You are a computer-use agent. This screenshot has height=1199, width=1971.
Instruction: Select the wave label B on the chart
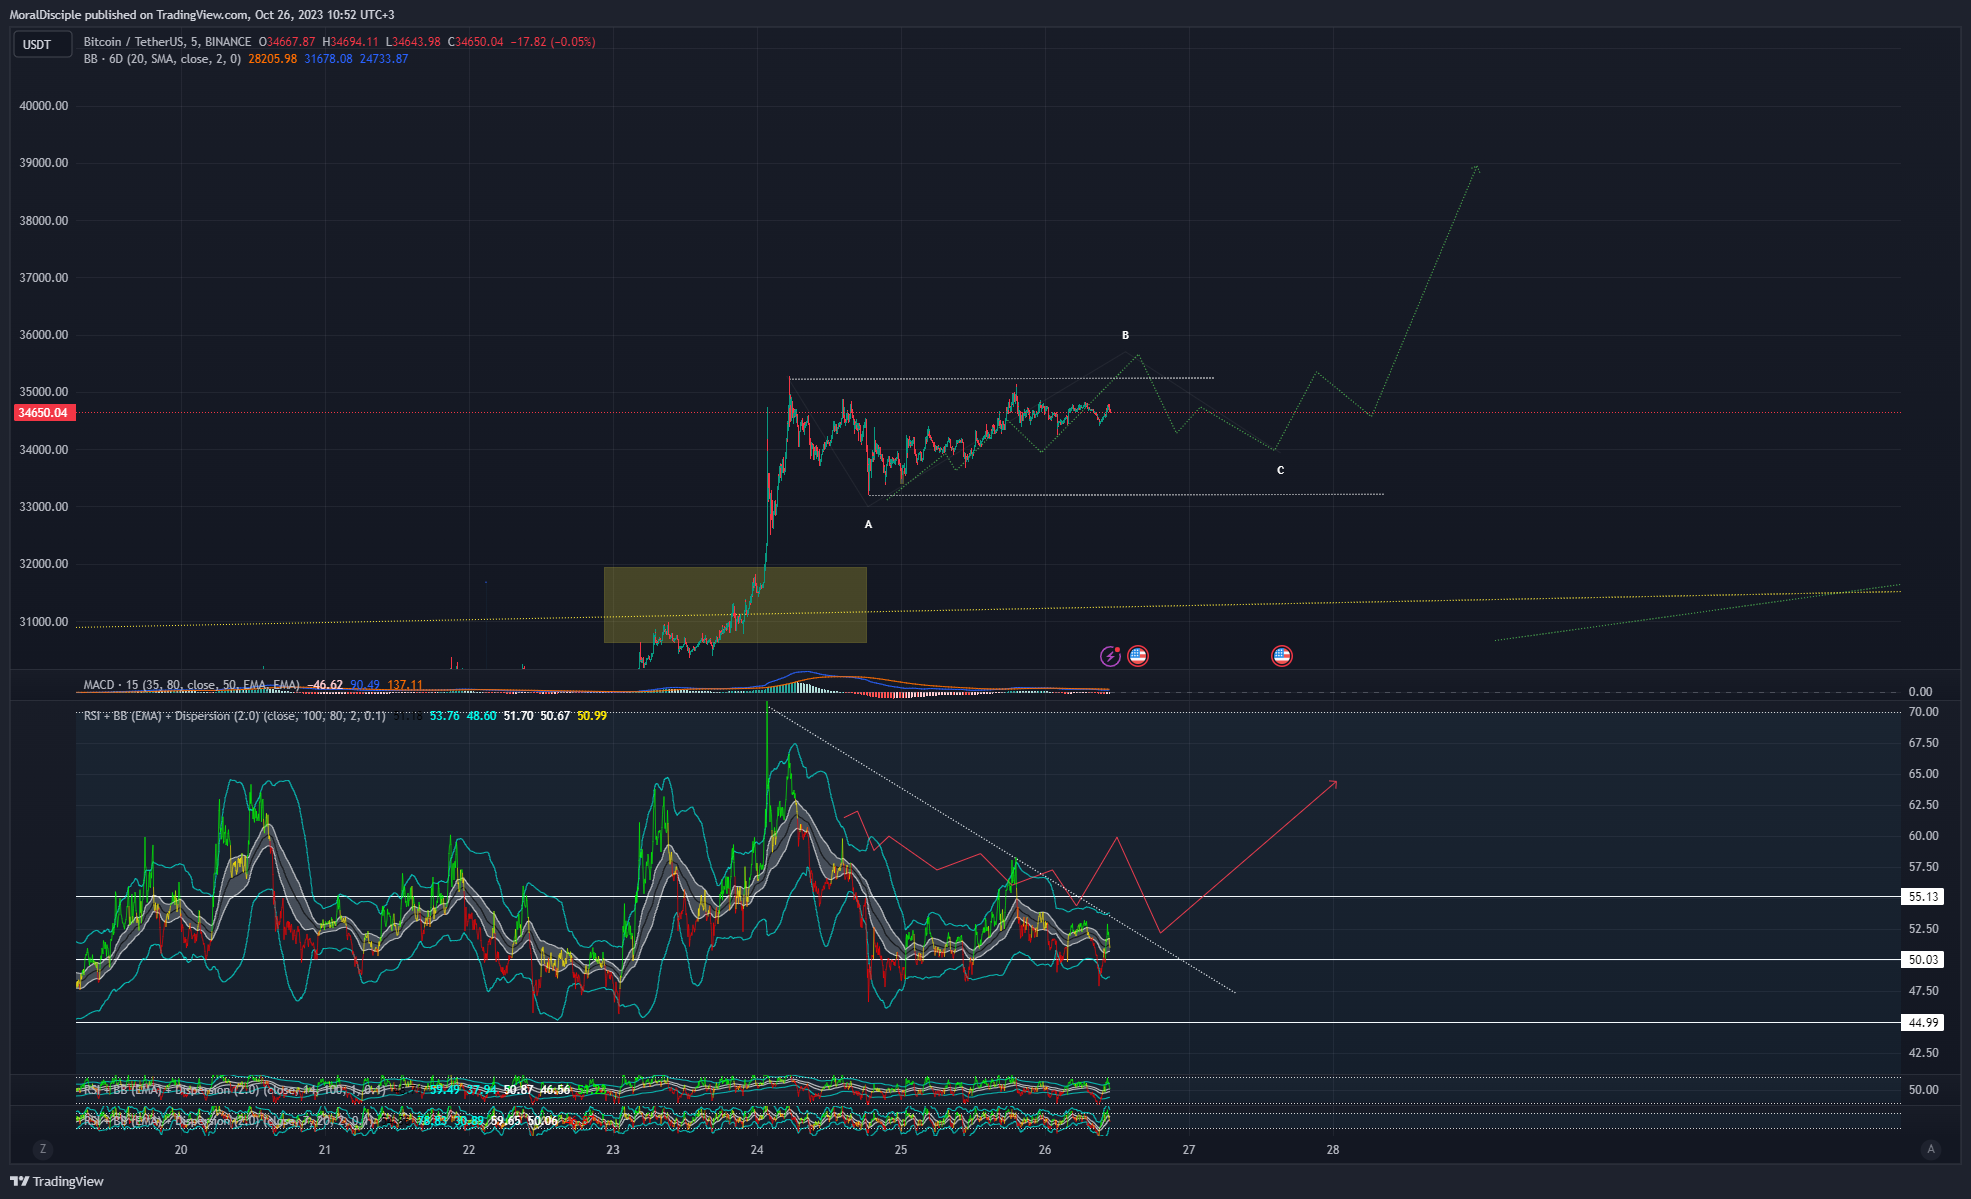[x=1125, y=335]
